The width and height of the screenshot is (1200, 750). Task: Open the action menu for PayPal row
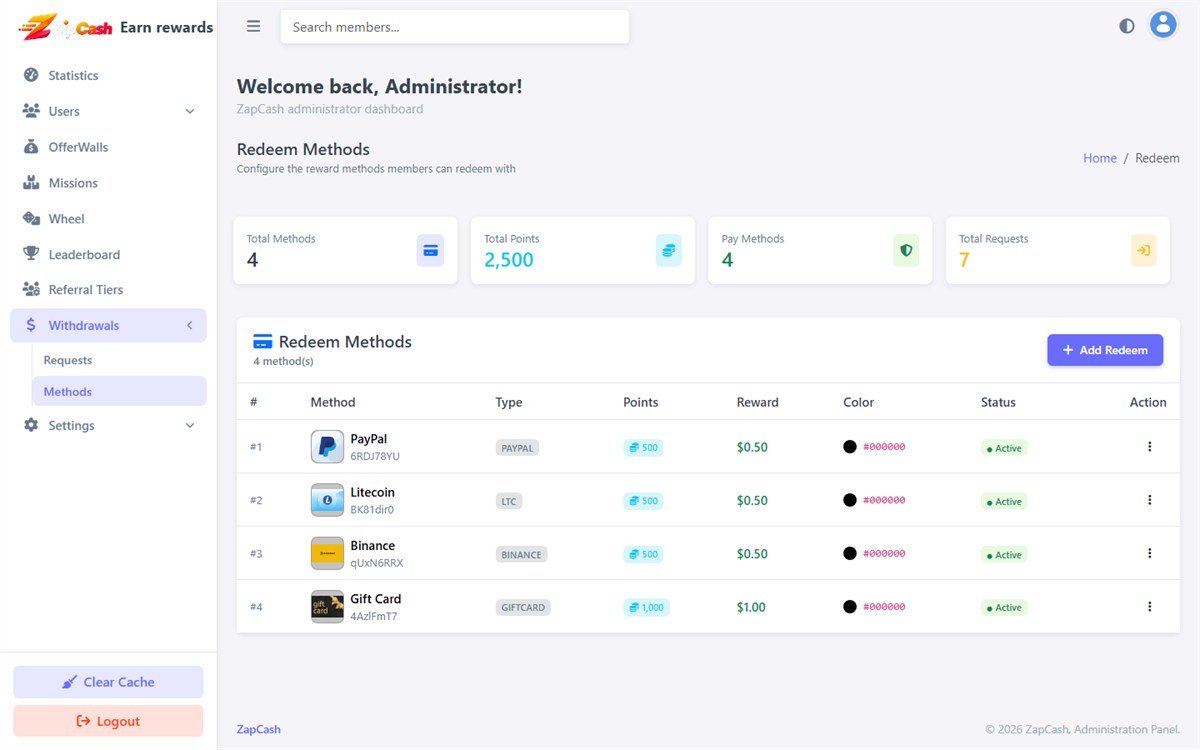(1149, 446)
